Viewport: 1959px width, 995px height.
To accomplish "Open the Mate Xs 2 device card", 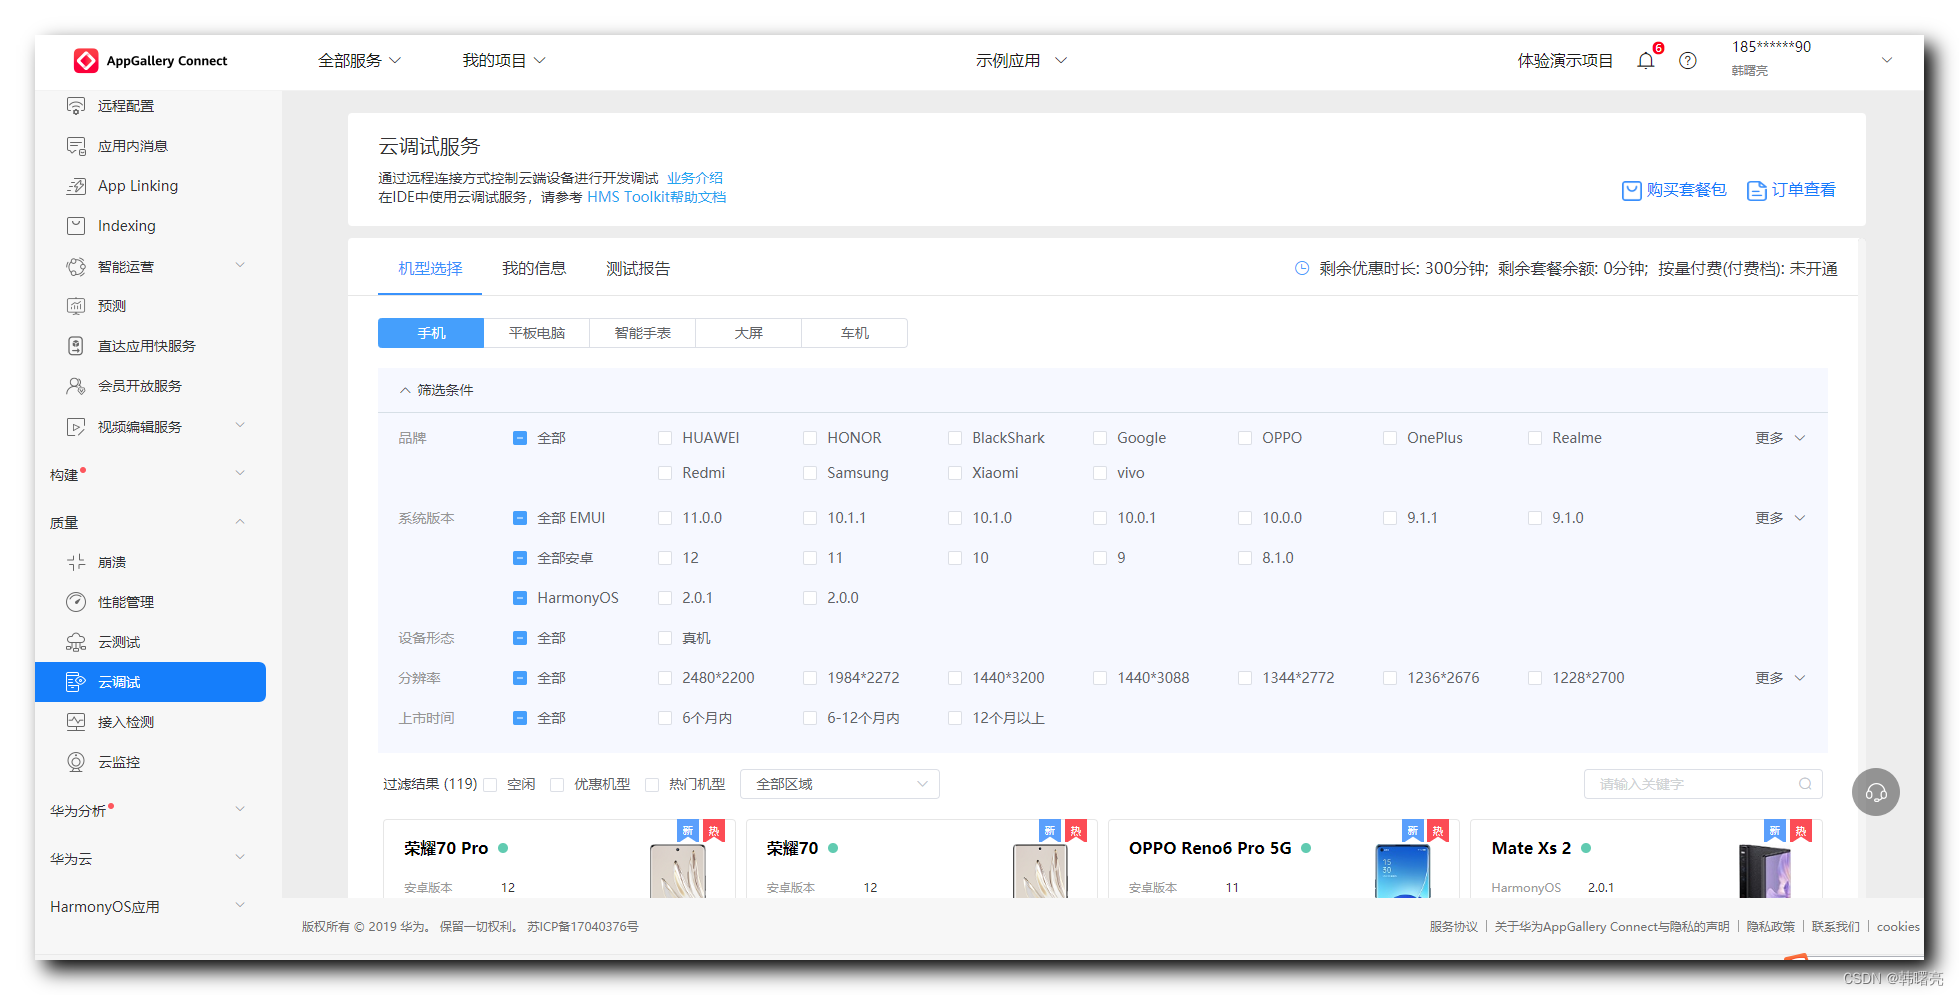I will coord(1647,859).
